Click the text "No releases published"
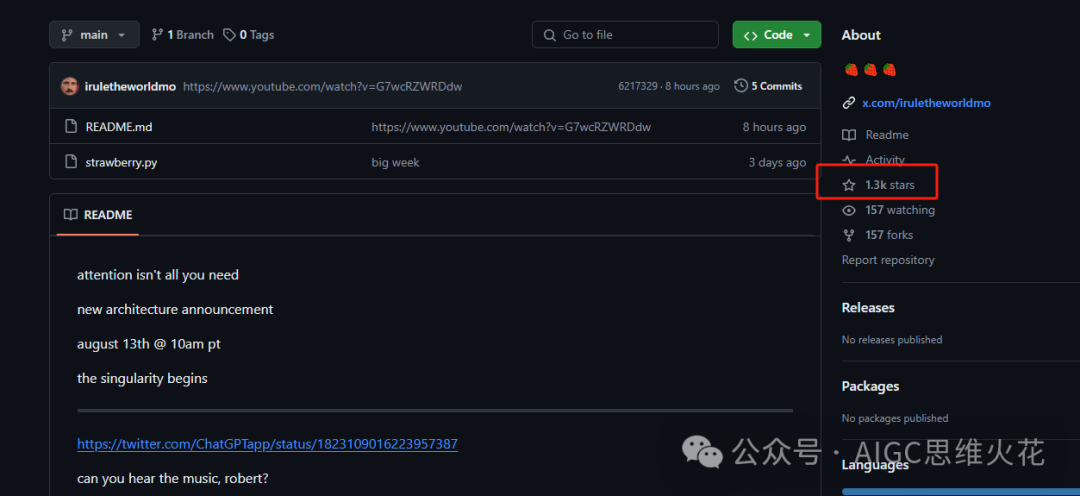The width and height of the screenshot is (1080, 496). pos(892,340)
